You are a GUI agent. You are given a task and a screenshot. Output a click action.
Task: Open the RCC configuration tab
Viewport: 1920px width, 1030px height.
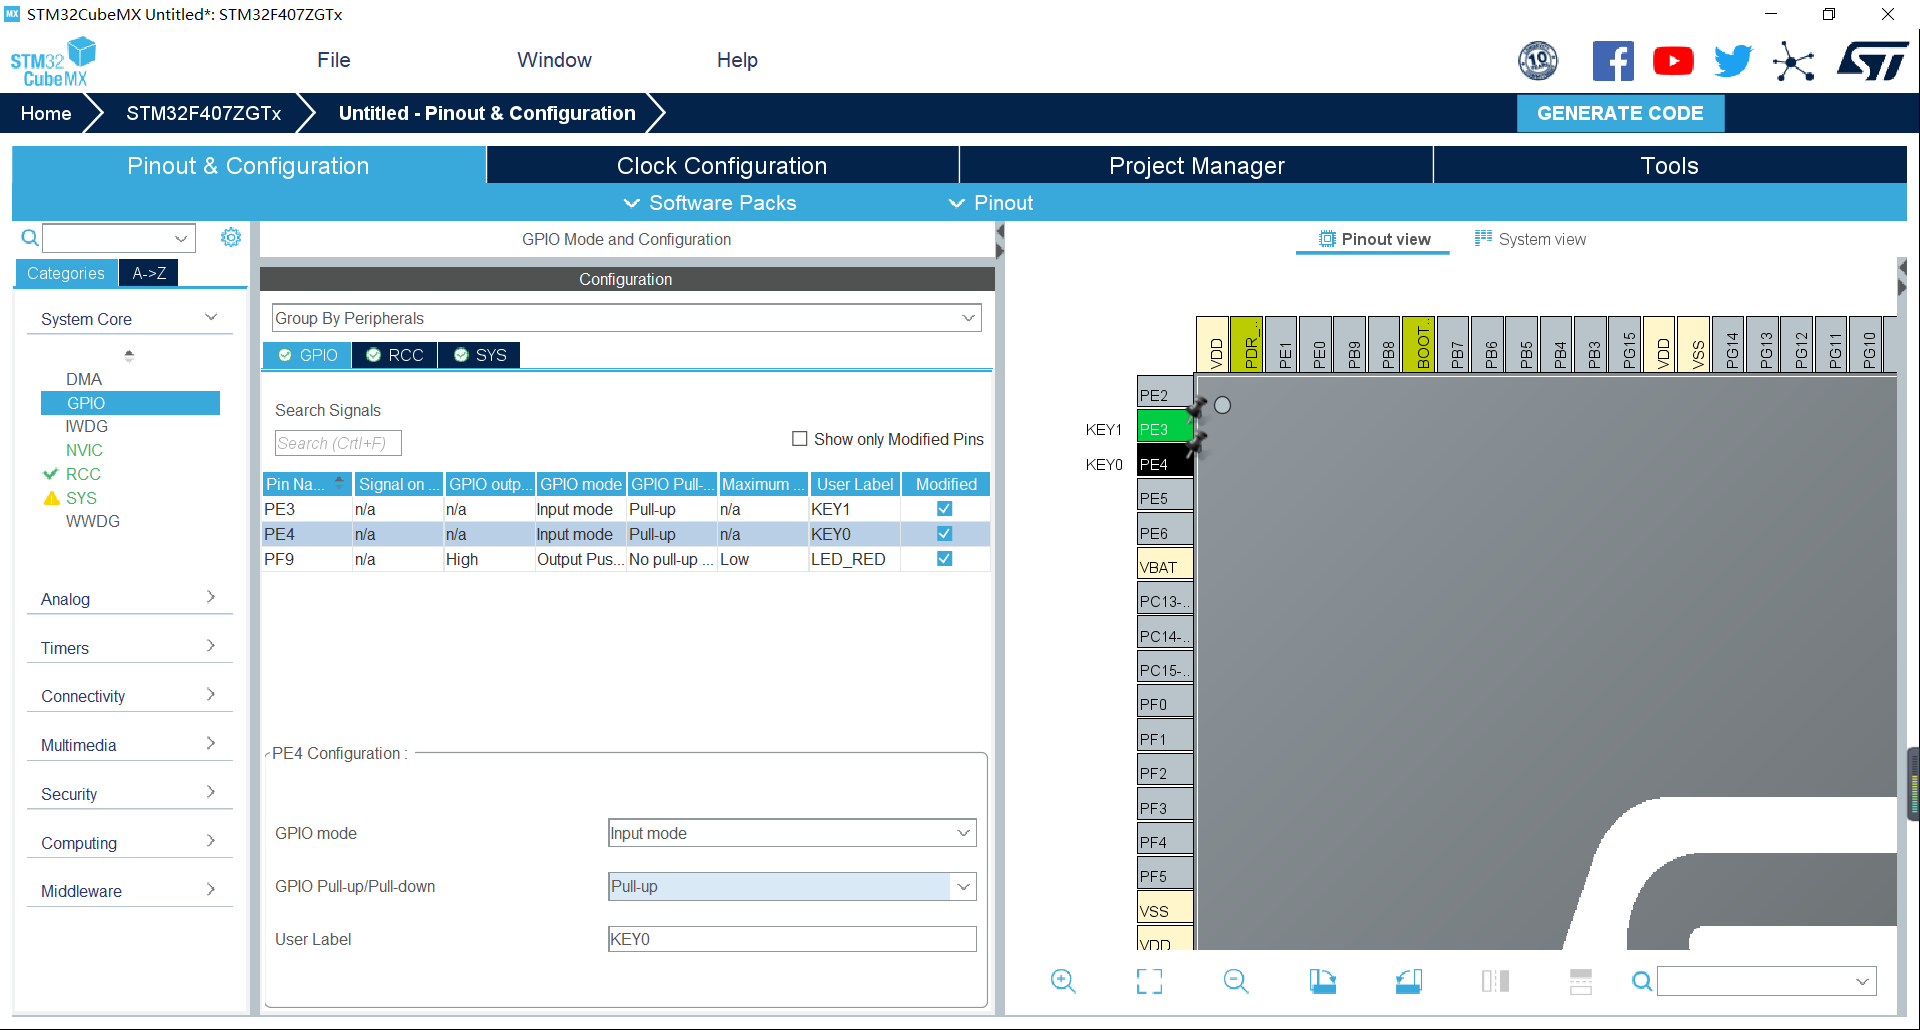pos(395,355)
